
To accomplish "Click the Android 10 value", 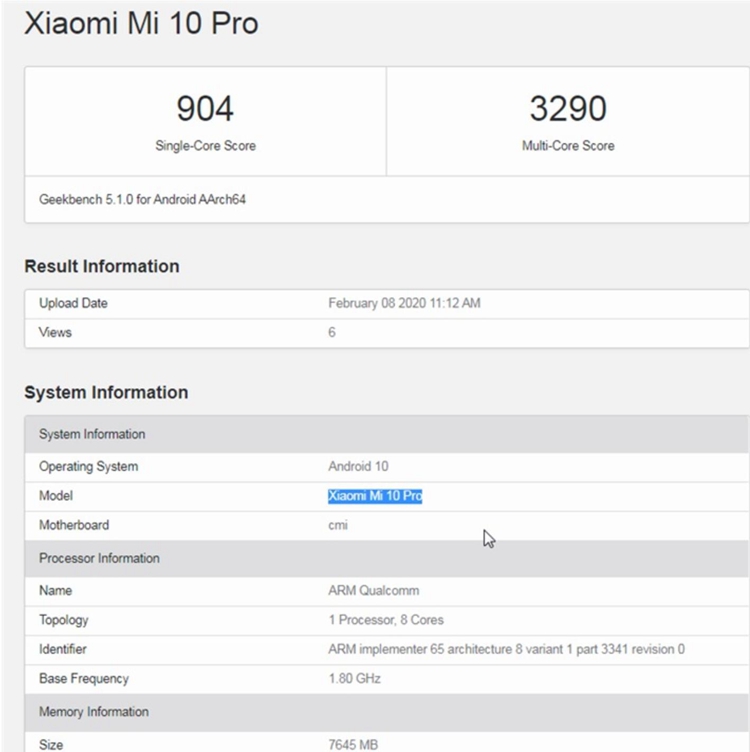I will pos(358,466).
